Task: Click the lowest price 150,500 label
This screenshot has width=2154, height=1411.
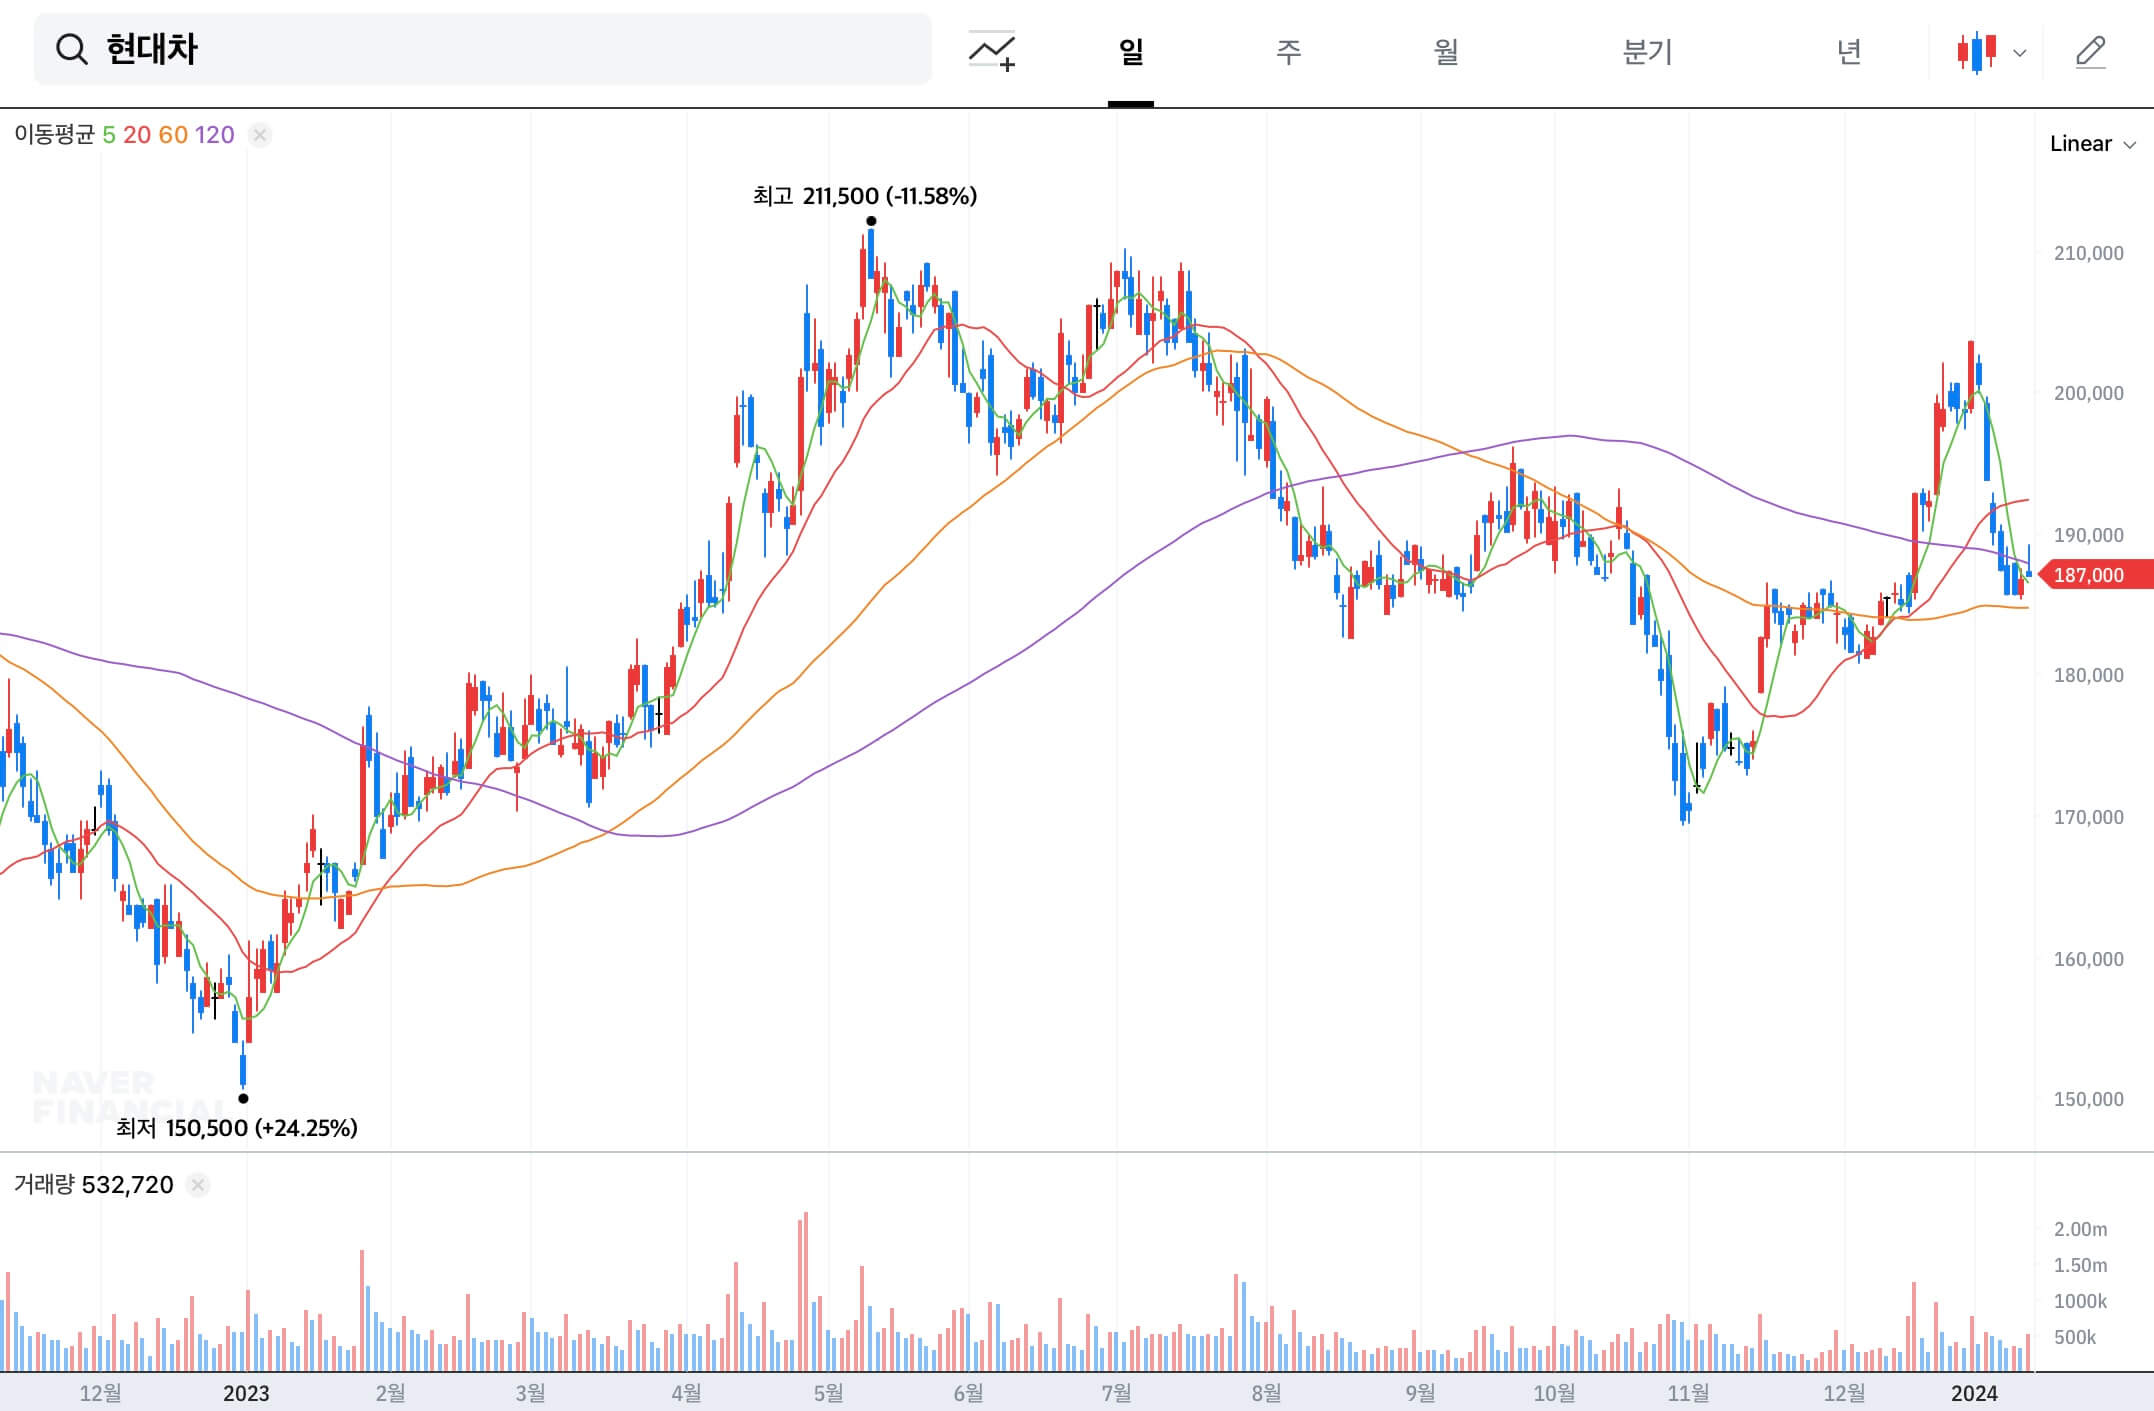Action: pyautogui.click(x=236, y=1128)
